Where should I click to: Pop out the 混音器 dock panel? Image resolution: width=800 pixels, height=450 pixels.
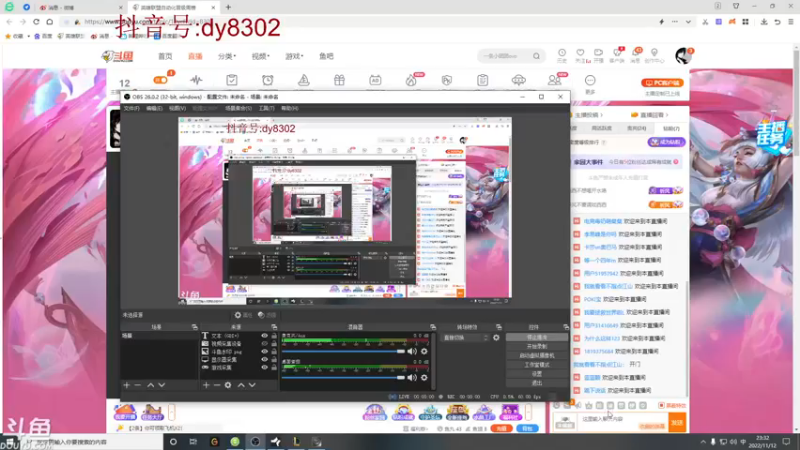point(433,327)
